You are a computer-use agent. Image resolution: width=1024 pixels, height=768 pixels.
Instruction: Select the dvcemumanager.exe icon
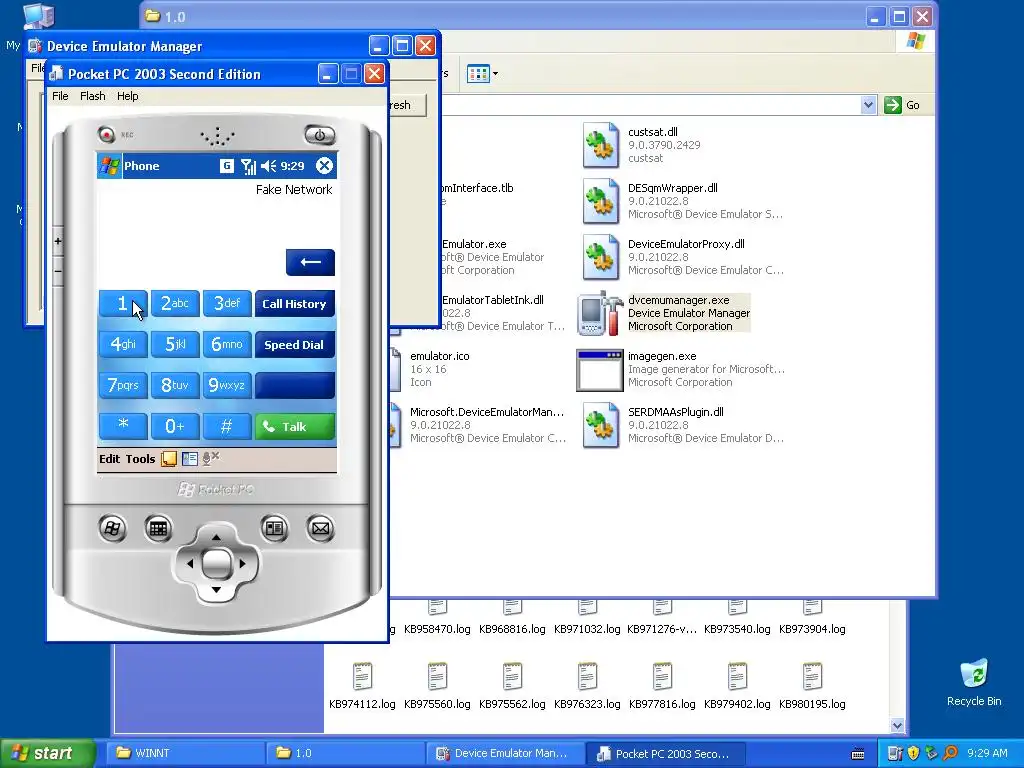click(x=600, y=313)
